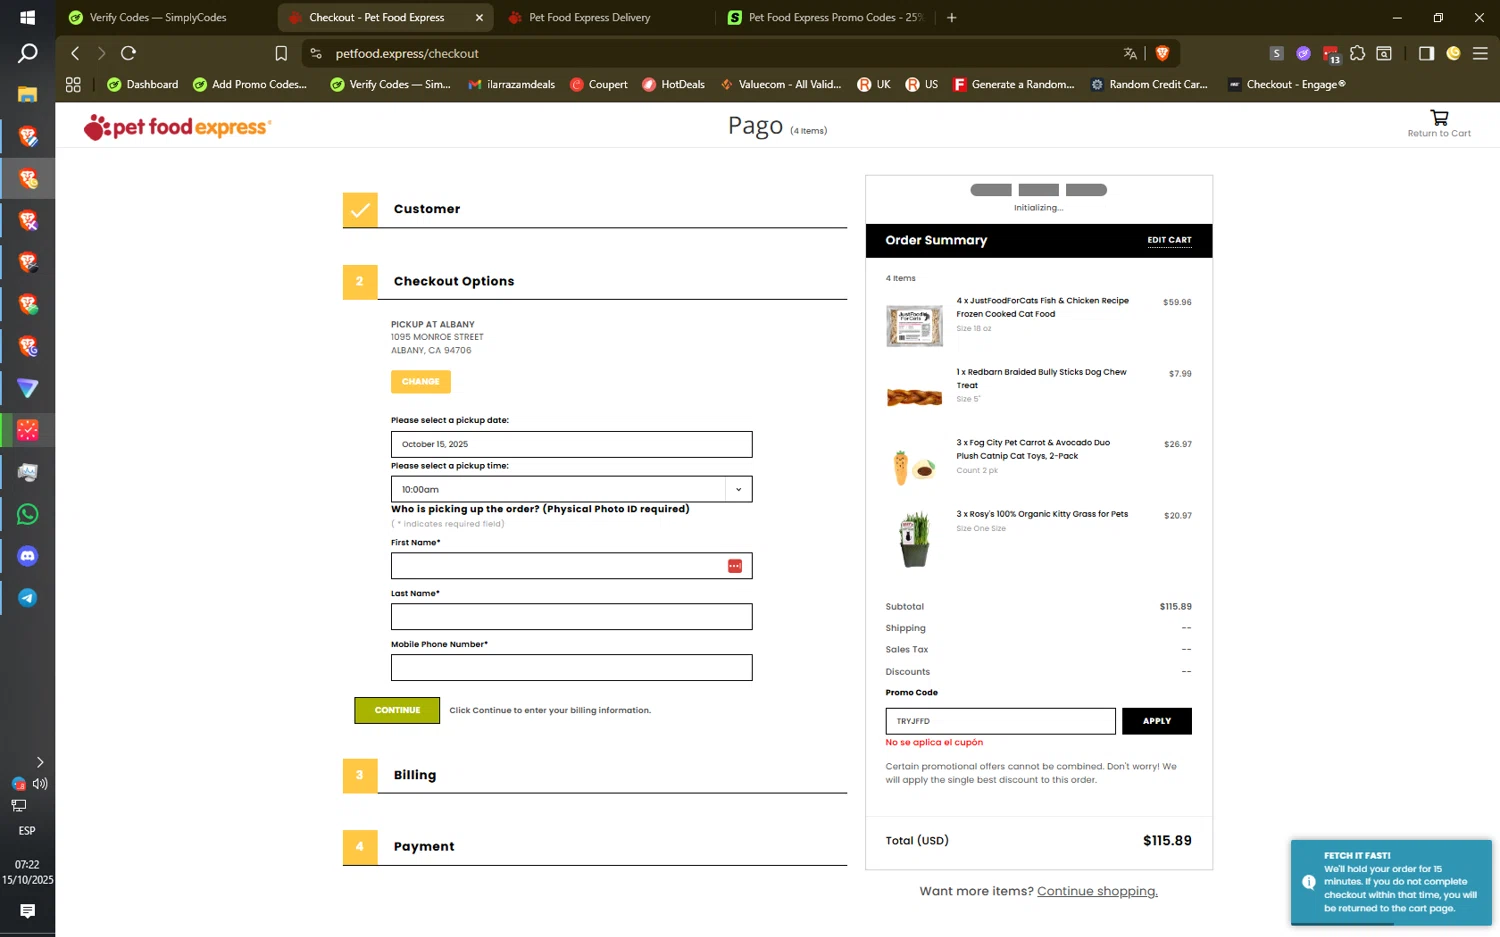The height and width of the screenshot is (937, 1500).
Task: Click the Pet Food Express logo
Action: (x=178, y=127)
